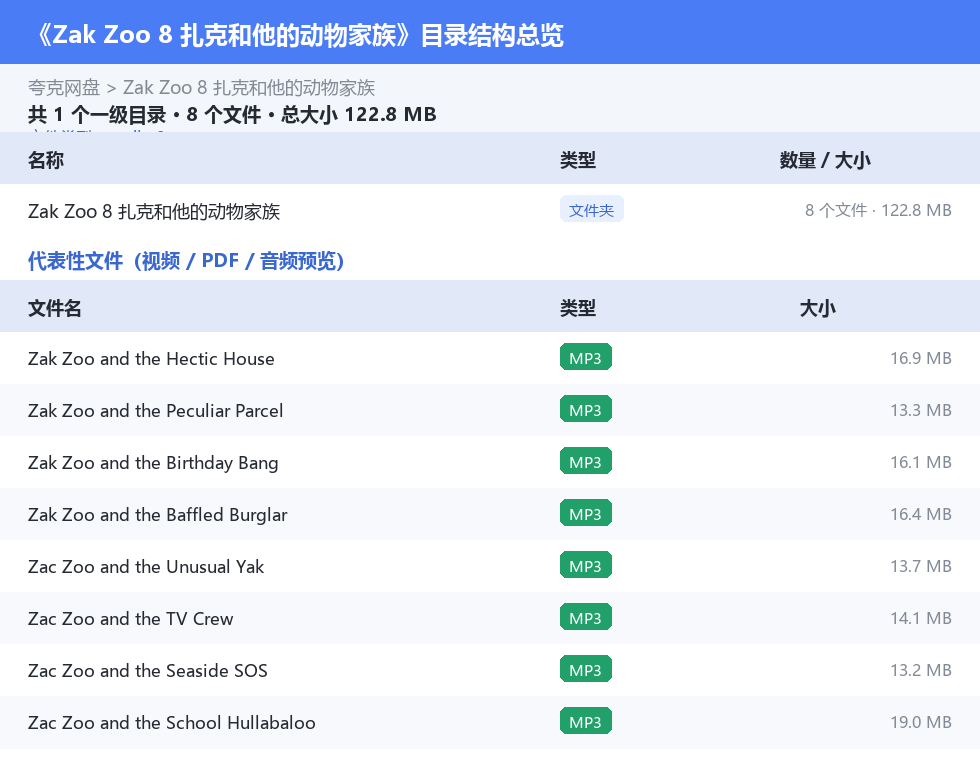The height and width of the screenshot is (780, 980).
Task: Click breadcrumb Zak Zoo 8 扎克和他的动物家族
Action: click(x=249, y=88)
